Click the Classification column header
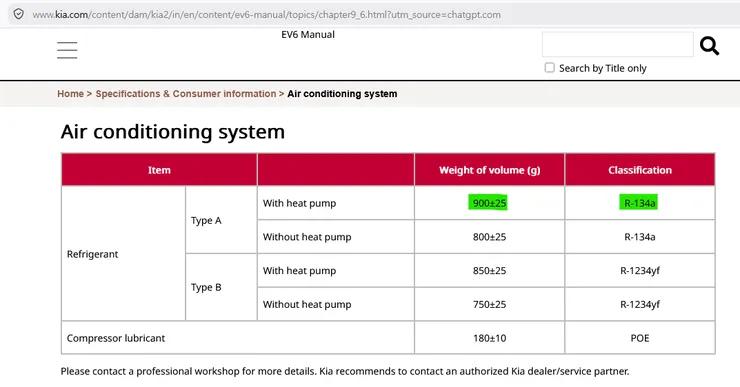The width and height of the screenshot is (740, 387). tap(639, 170)
